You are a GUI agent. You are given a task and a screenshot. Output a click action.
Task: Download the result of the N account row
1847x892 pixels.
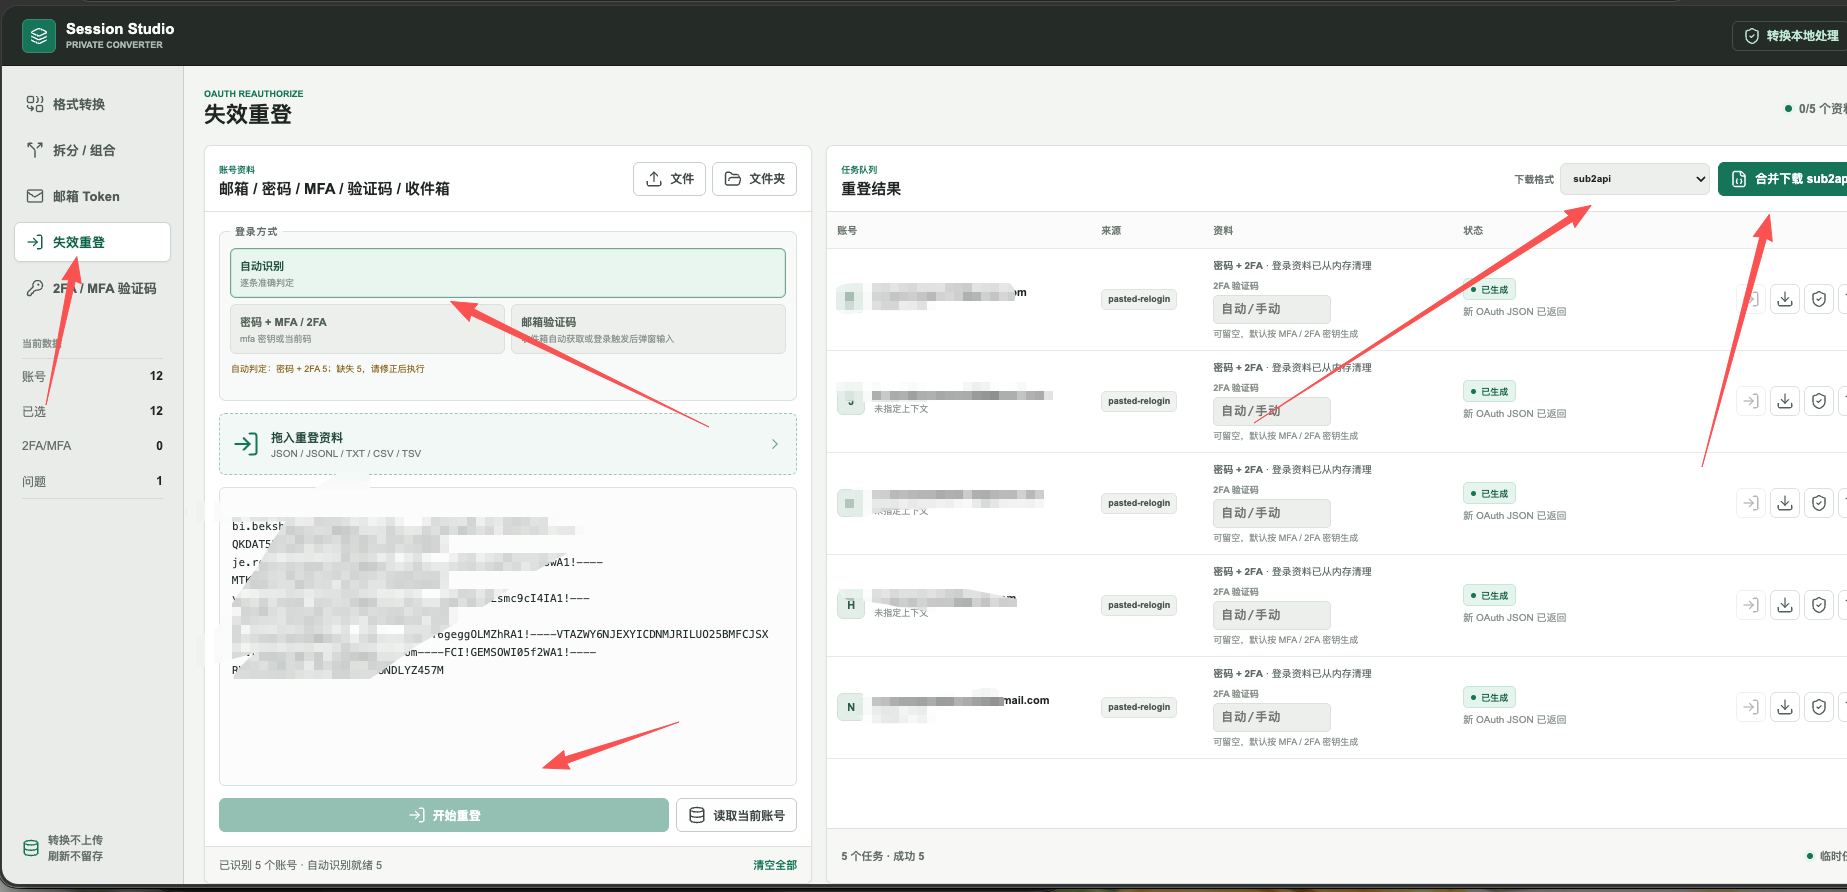(1785, 707)
